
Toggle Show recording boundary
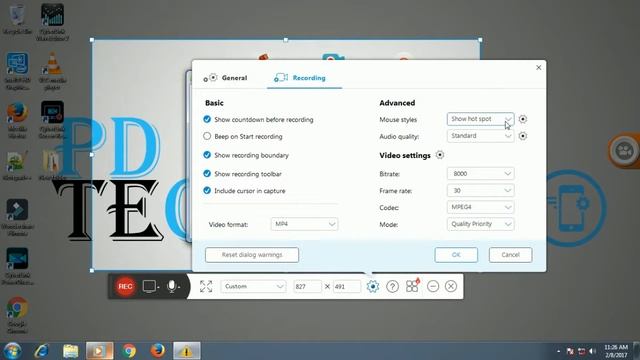tap(207, 155)
